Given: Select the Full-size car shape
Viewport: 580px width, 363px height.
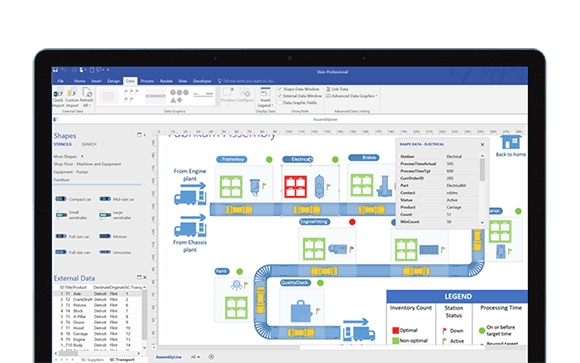Looking at the screenshot, I should pos(72,236).
